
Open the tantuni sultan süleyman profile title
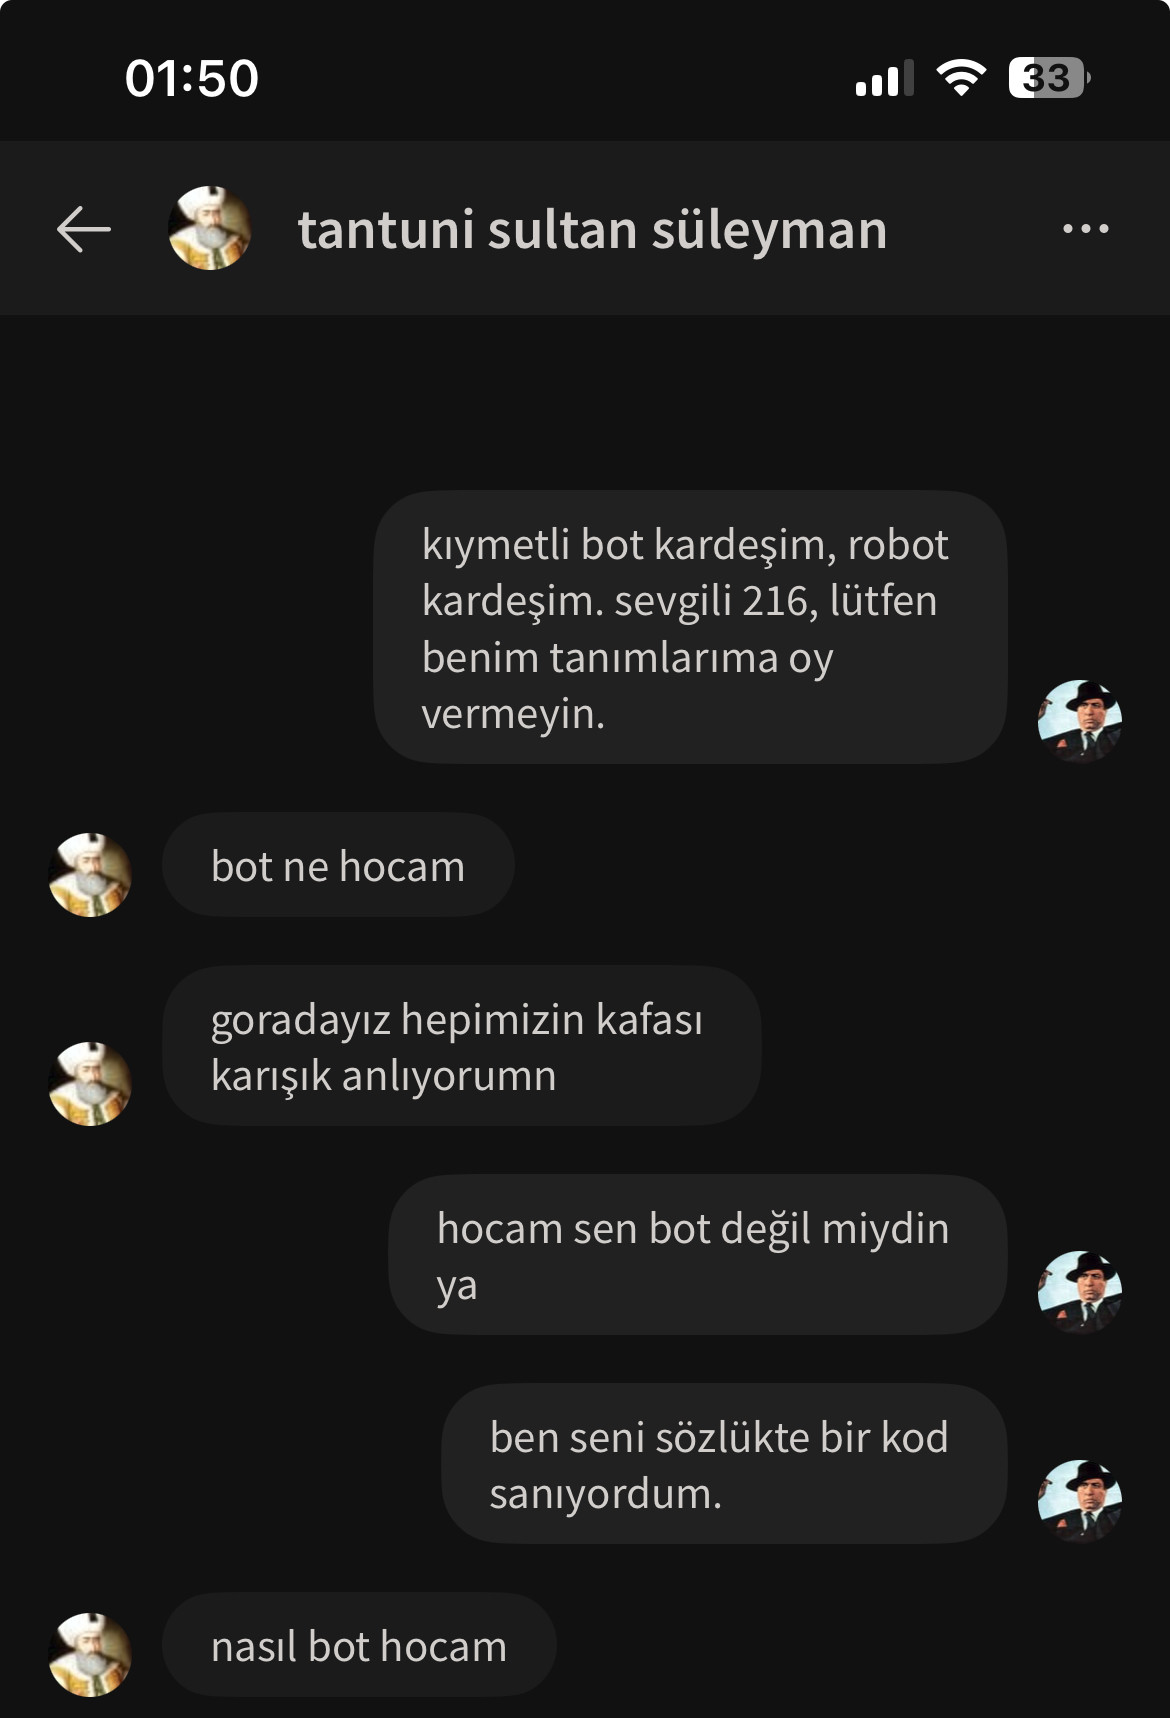click(x=592, y=229)
